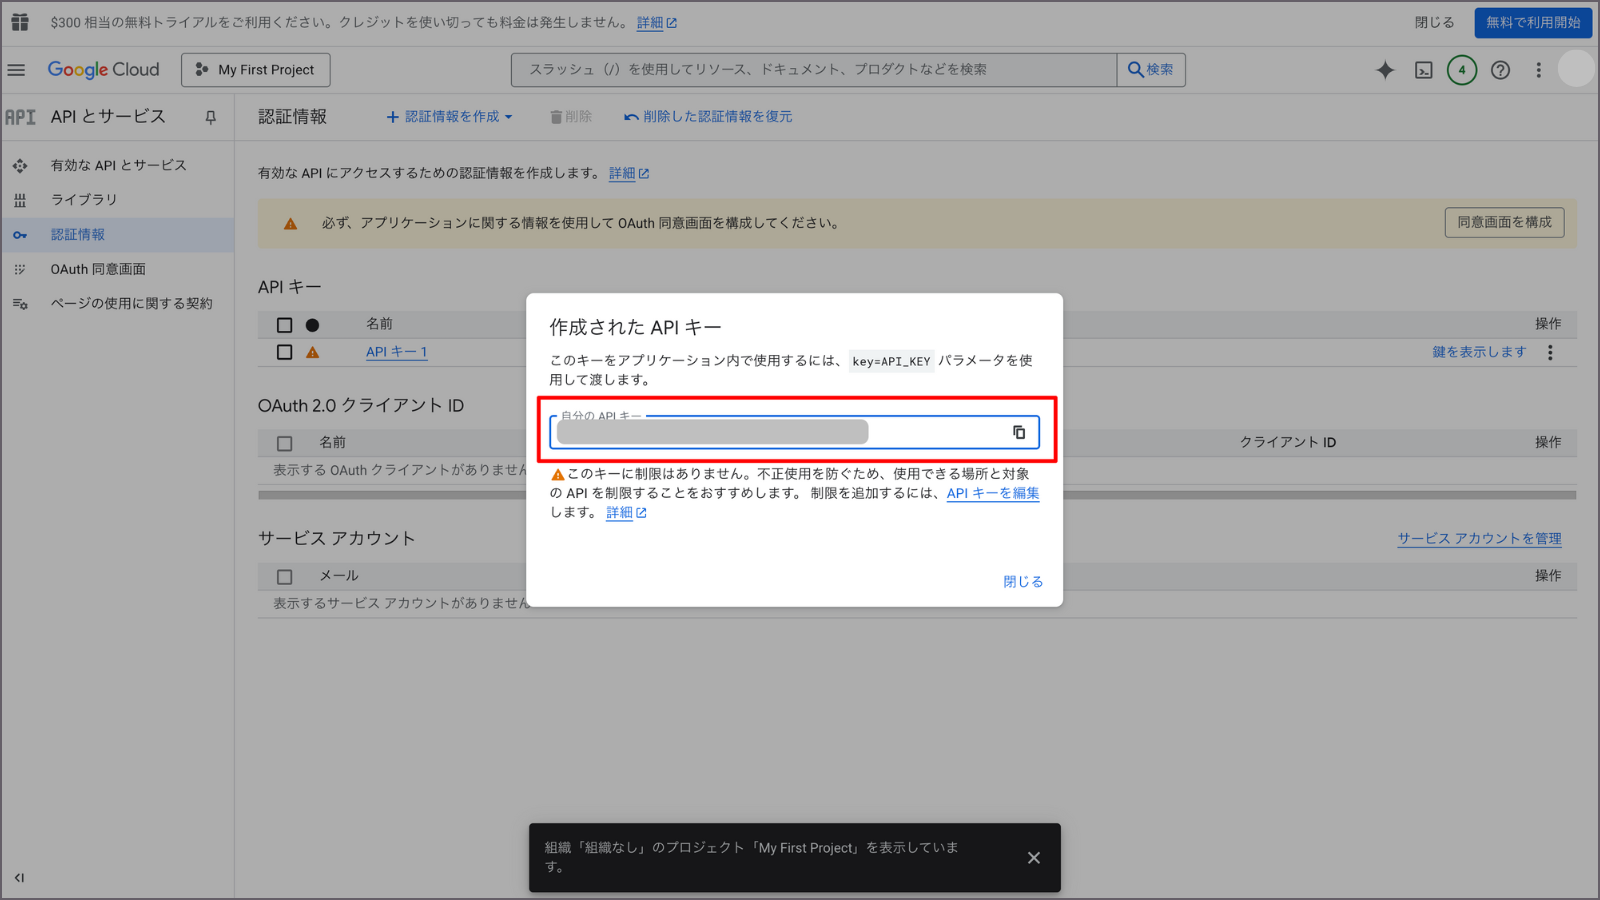The width and height of the screenshot is (1600, 900).
Task: Click the warning icon beside API キー 1
Action: [313, 352]
